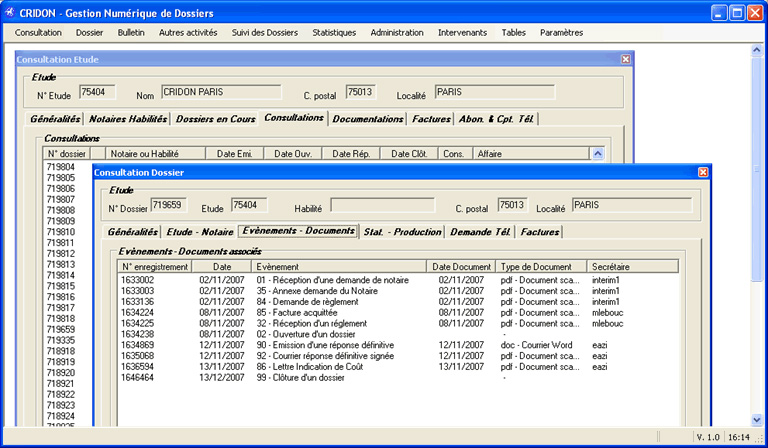The width and height of the screenshot is (768, 448).
Task: Close the Consultation Dossier window
Action: 701,173
